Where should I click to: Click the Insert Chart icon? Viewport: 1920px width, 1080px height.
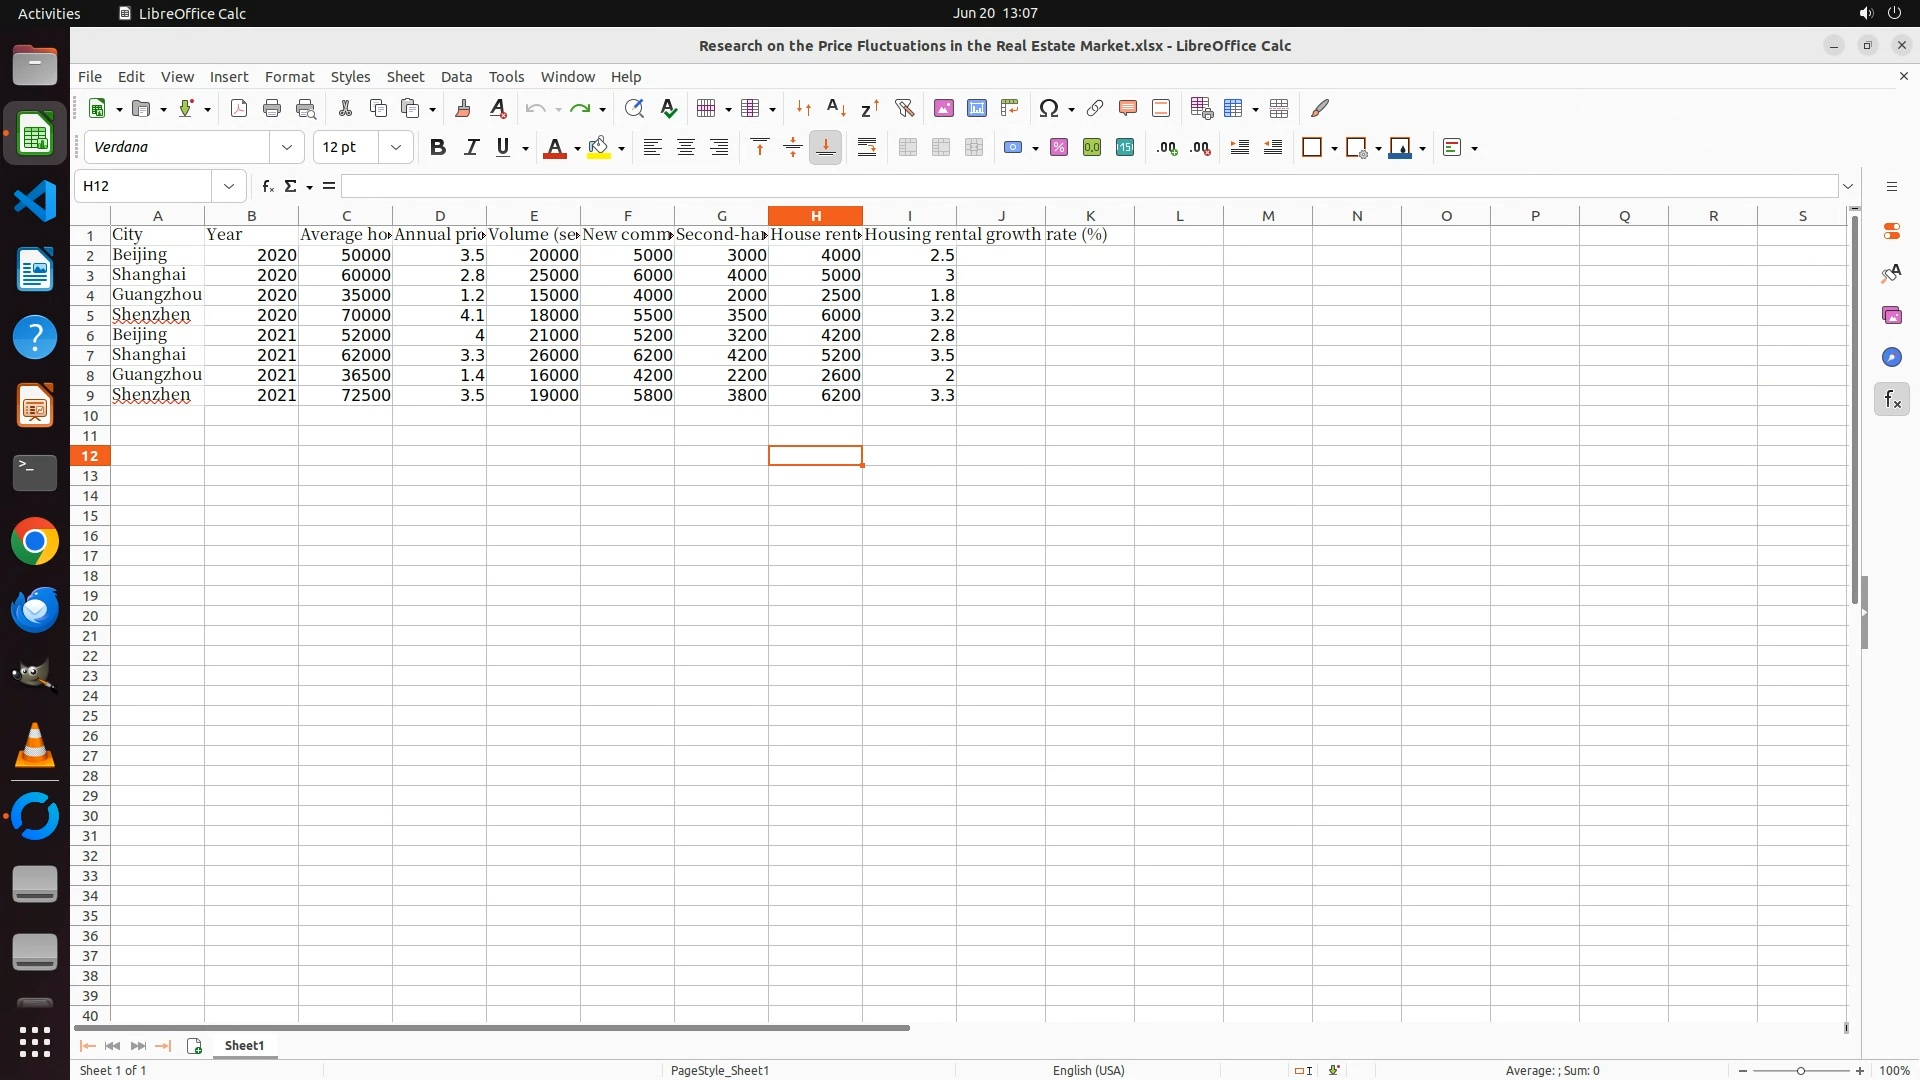(x=977, y=108)
